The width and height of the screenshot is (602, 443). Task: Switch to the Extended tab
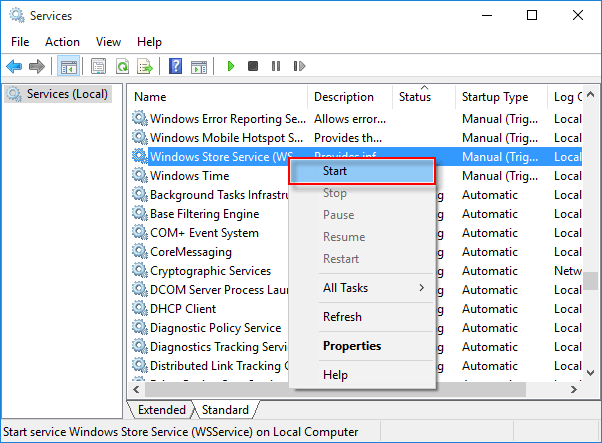coord(161,410)
